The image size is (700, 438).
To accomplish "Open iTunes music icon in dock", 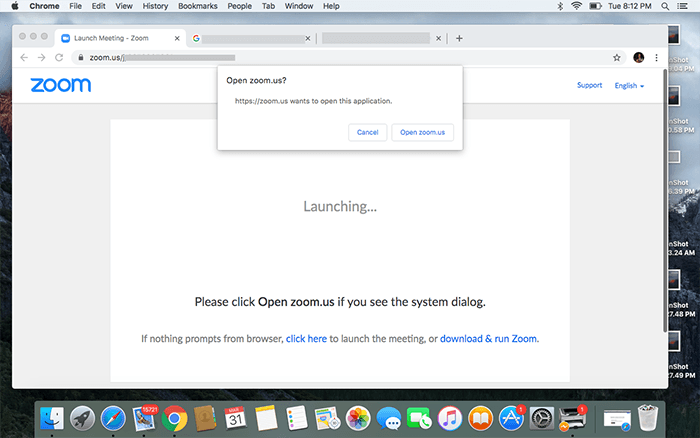I will [x=450, y=419].
